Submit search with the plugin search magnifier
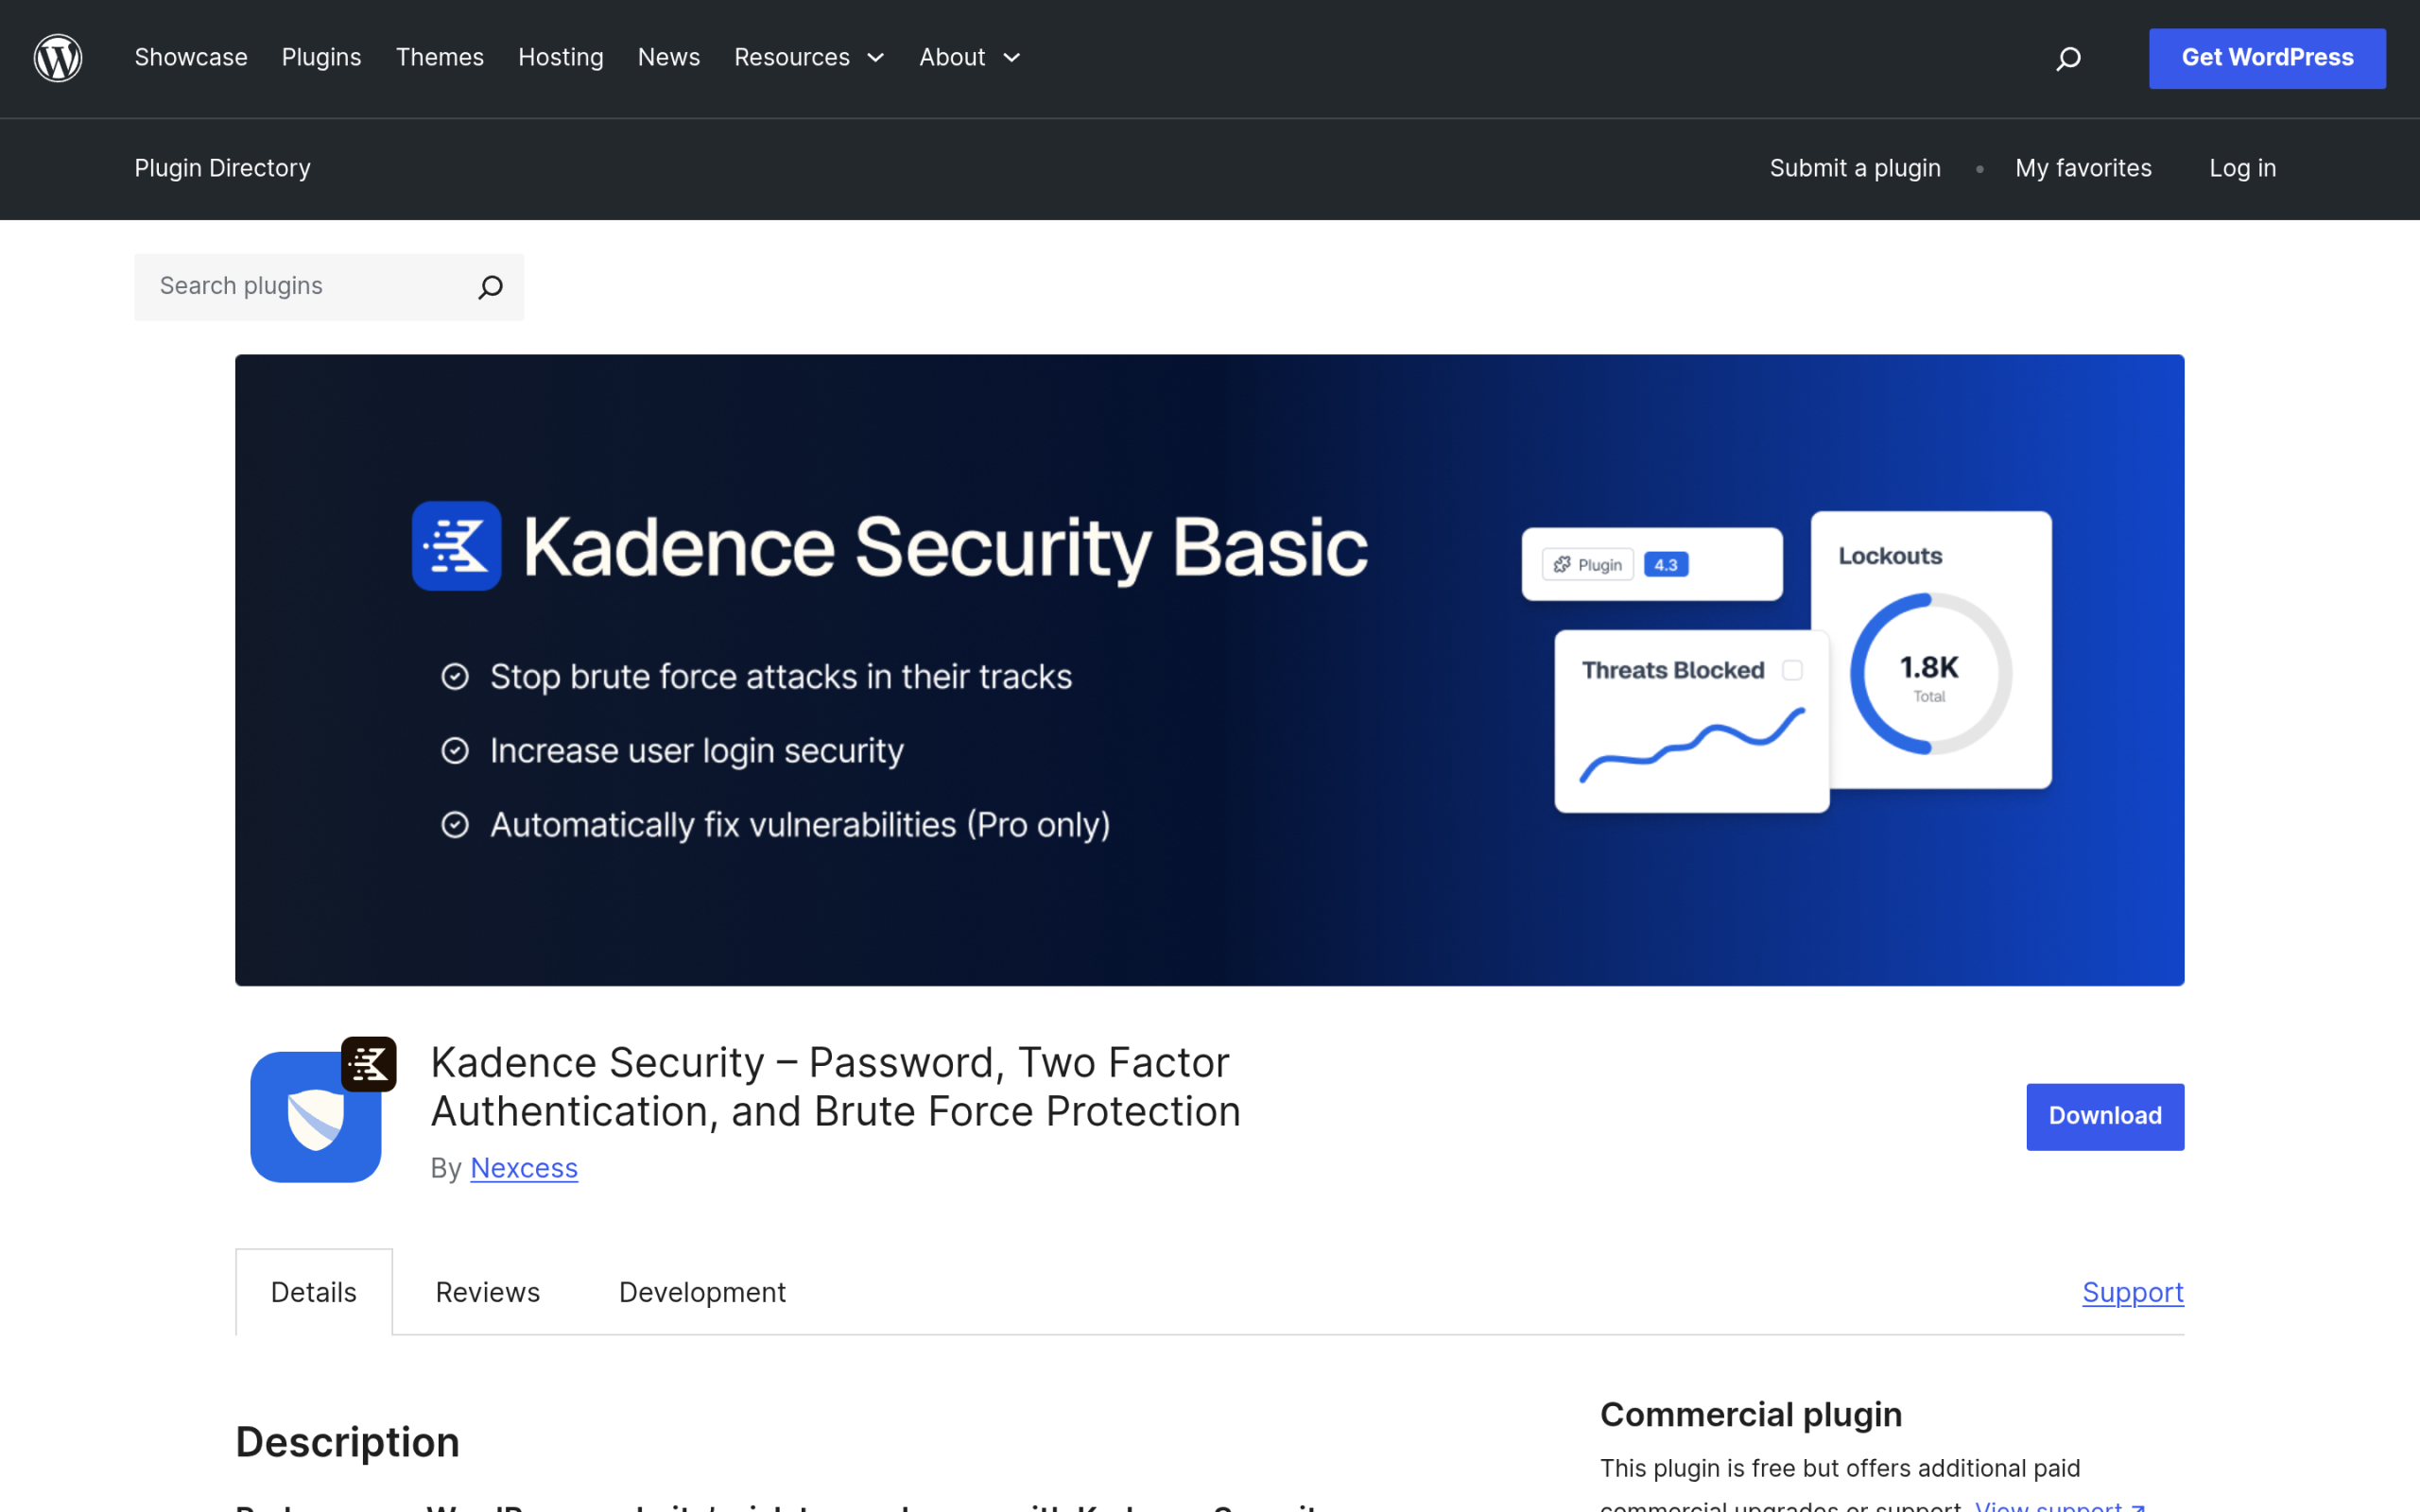This screenshot has height=1512, width=2420. coord(490,287)
